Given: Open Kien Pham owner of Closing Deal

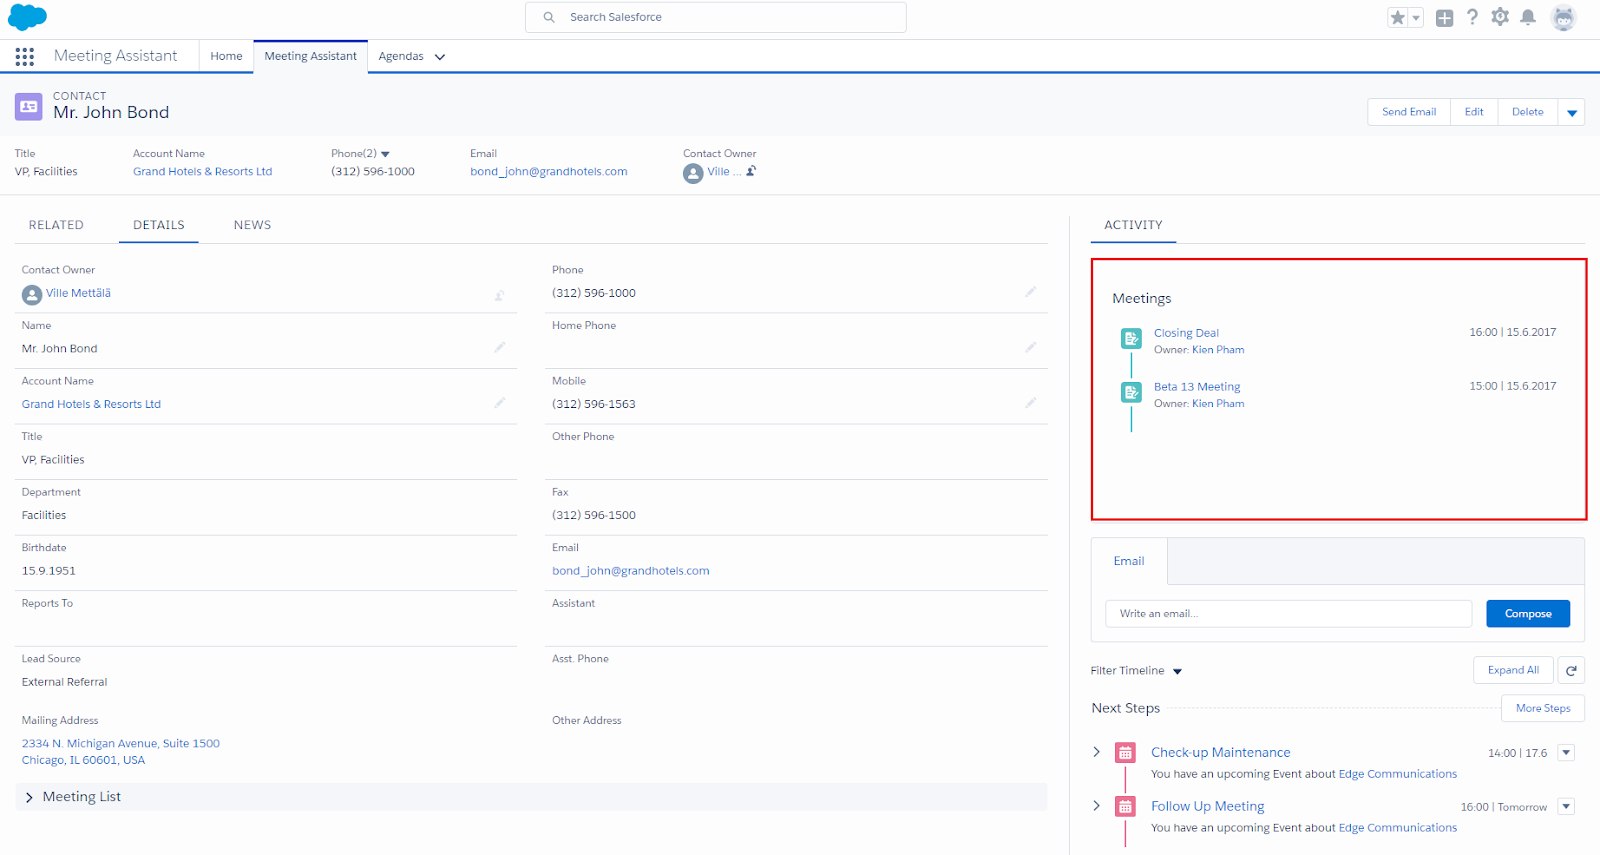Looking at the screenshot, I should pyautogui.click(x=1218, y=350).
